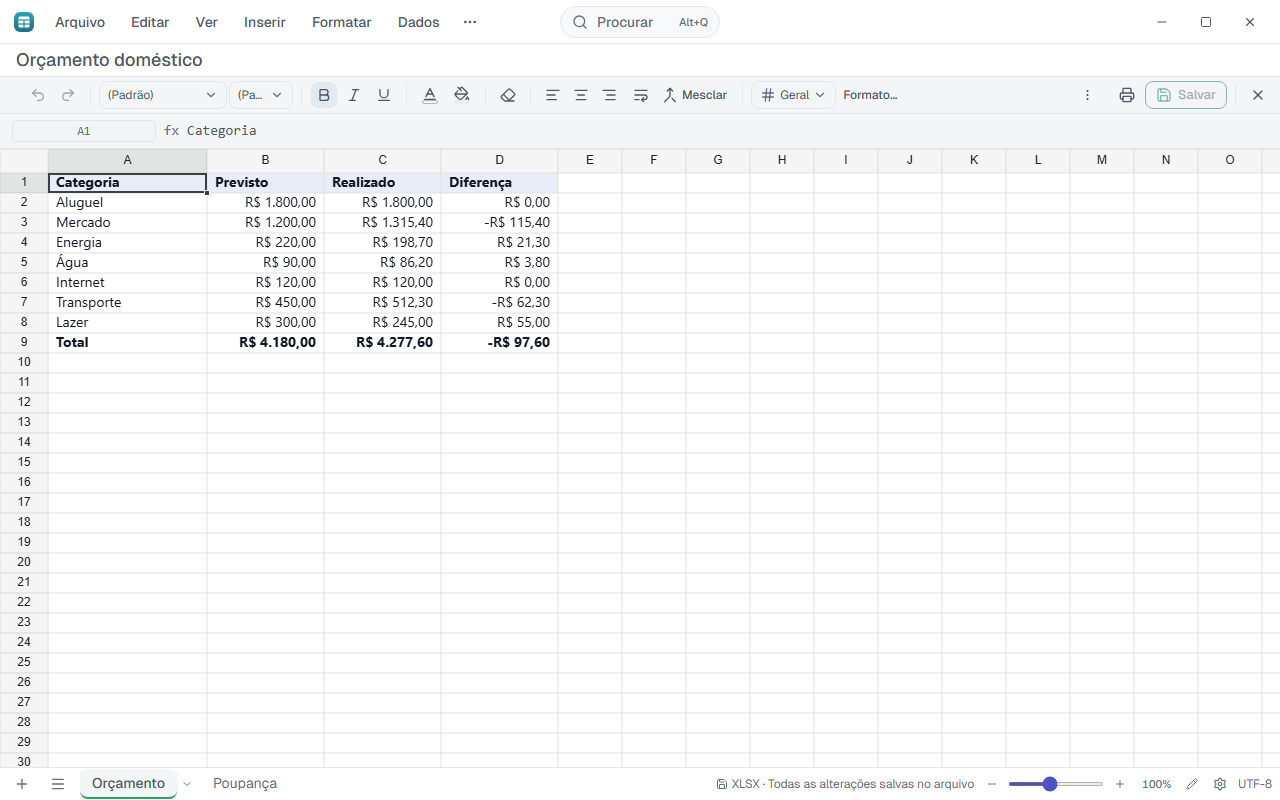
Task: Click the zoom in plus icon
Action: pyautogui.click(x=1120, y=784)
